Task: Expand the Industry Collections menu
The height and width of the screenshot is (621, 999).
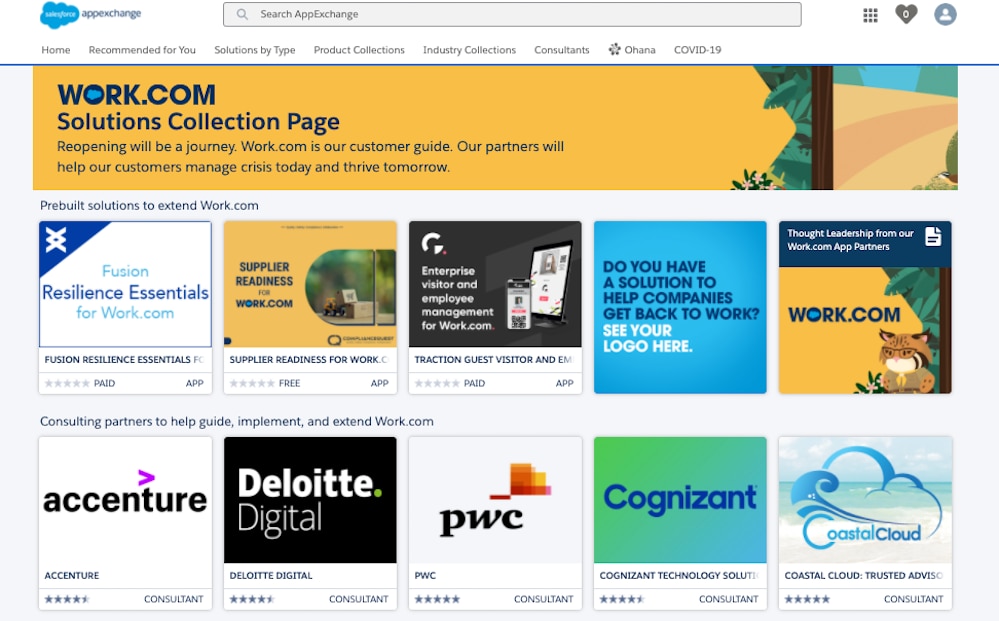Action: (469, 50)
